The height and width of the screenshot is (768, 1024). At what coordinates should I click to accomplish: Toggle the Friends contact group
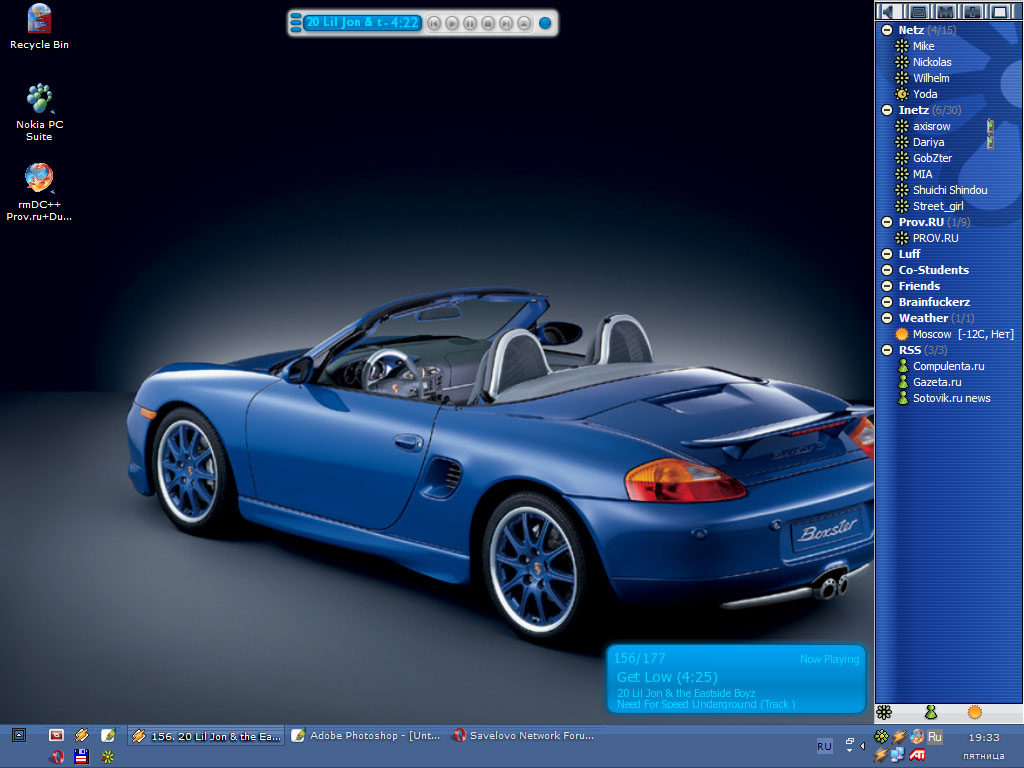(x=887, y=286)
